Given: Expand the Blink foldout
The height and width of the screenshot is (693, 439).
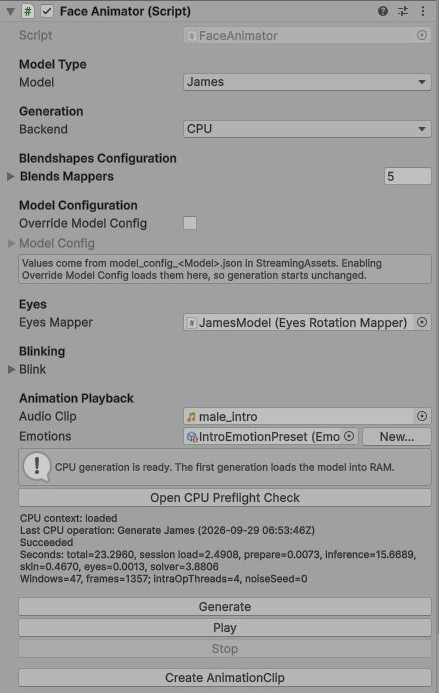Looking at the screenshot, I should 11,369.
